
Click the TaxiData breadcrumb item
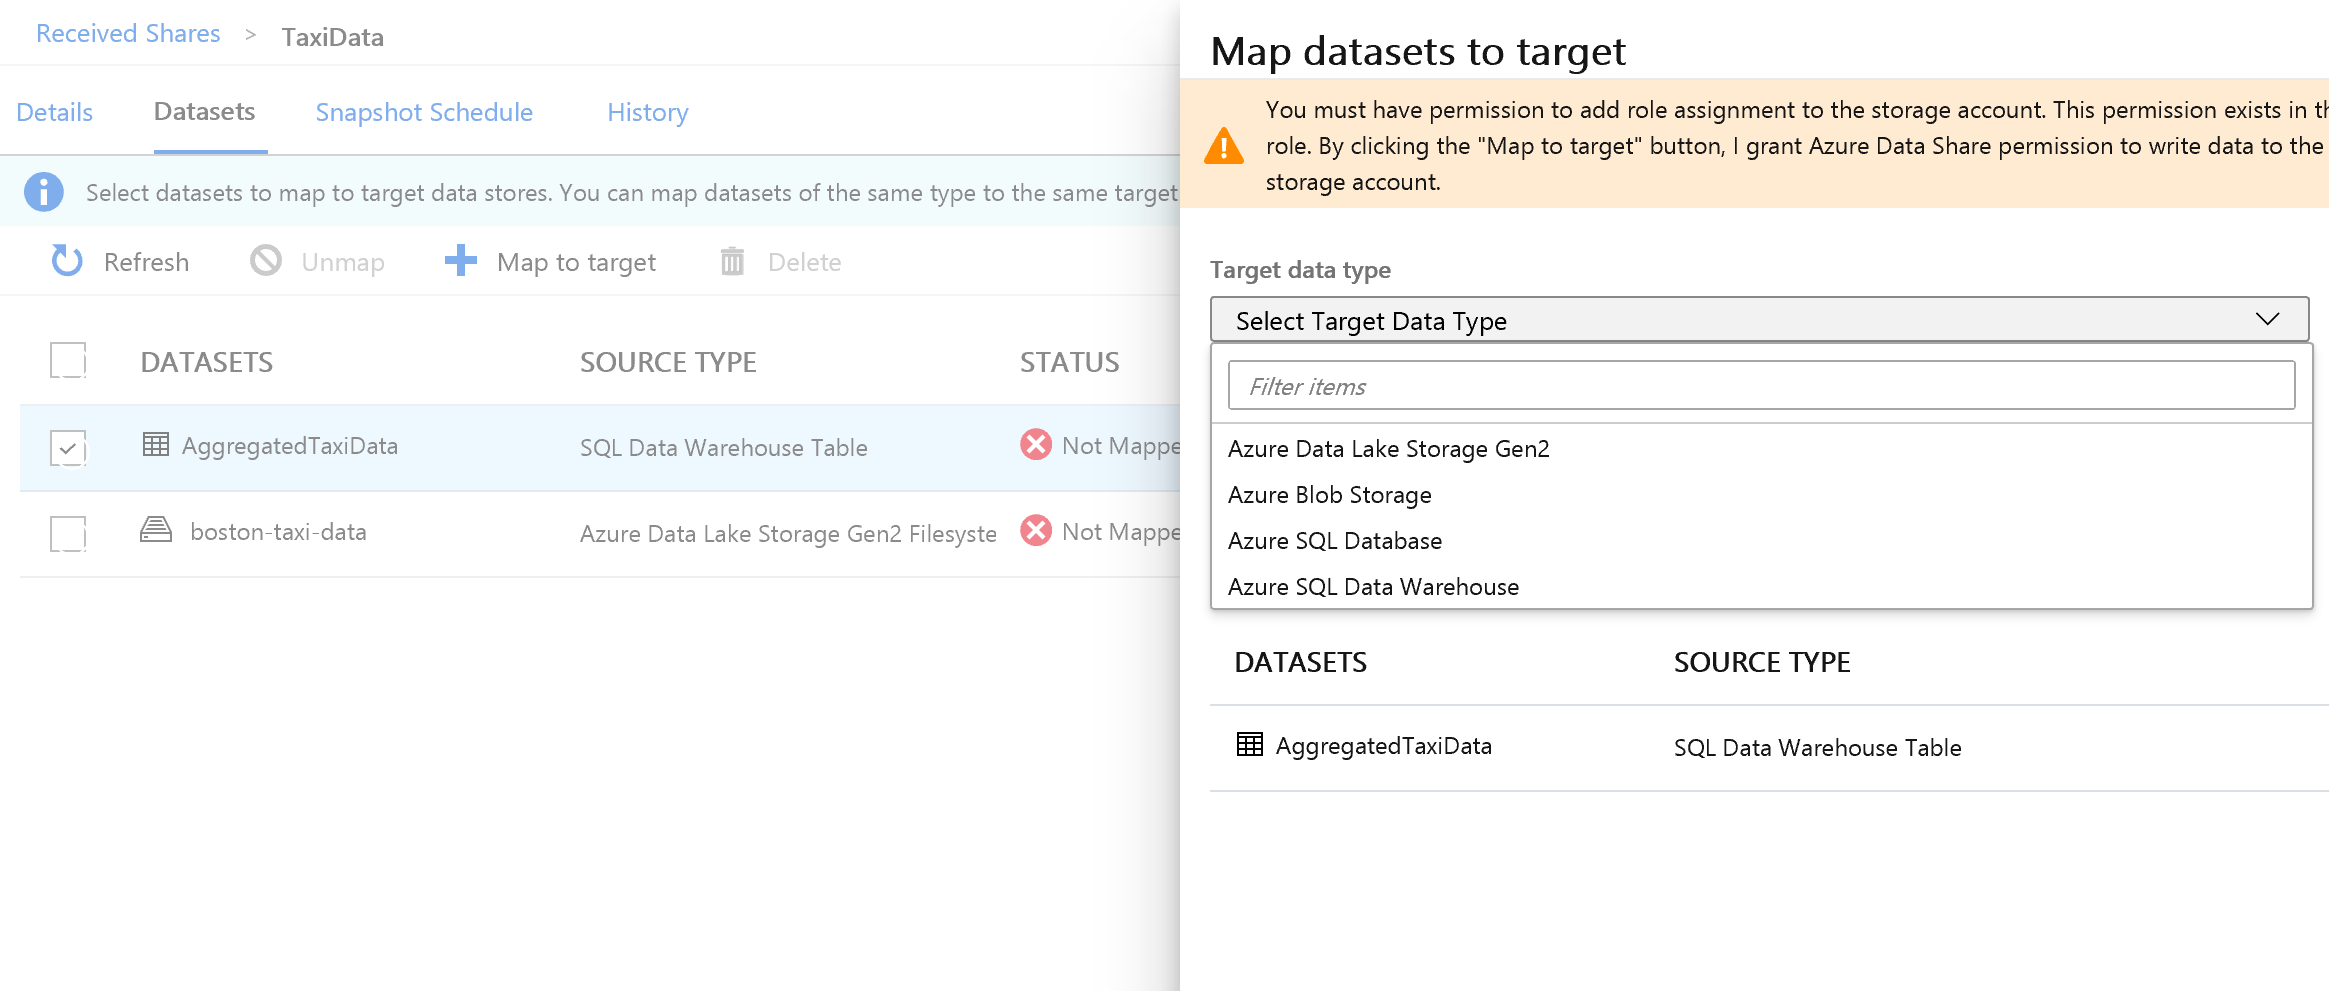pos(333,37)
